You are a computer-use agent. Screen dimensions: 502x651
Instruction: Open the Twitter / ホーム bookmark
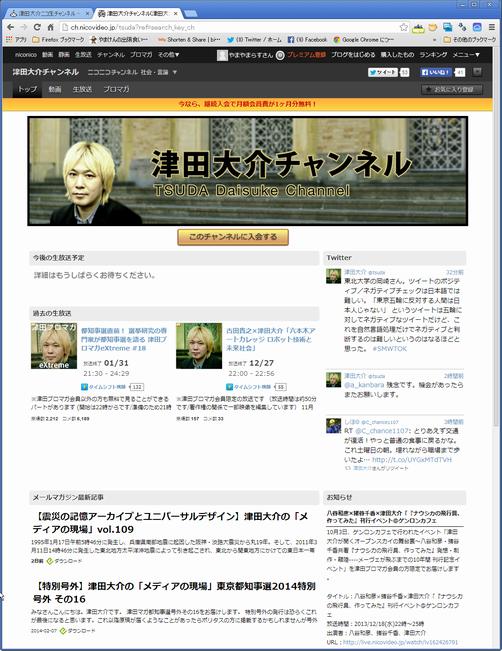255,39
